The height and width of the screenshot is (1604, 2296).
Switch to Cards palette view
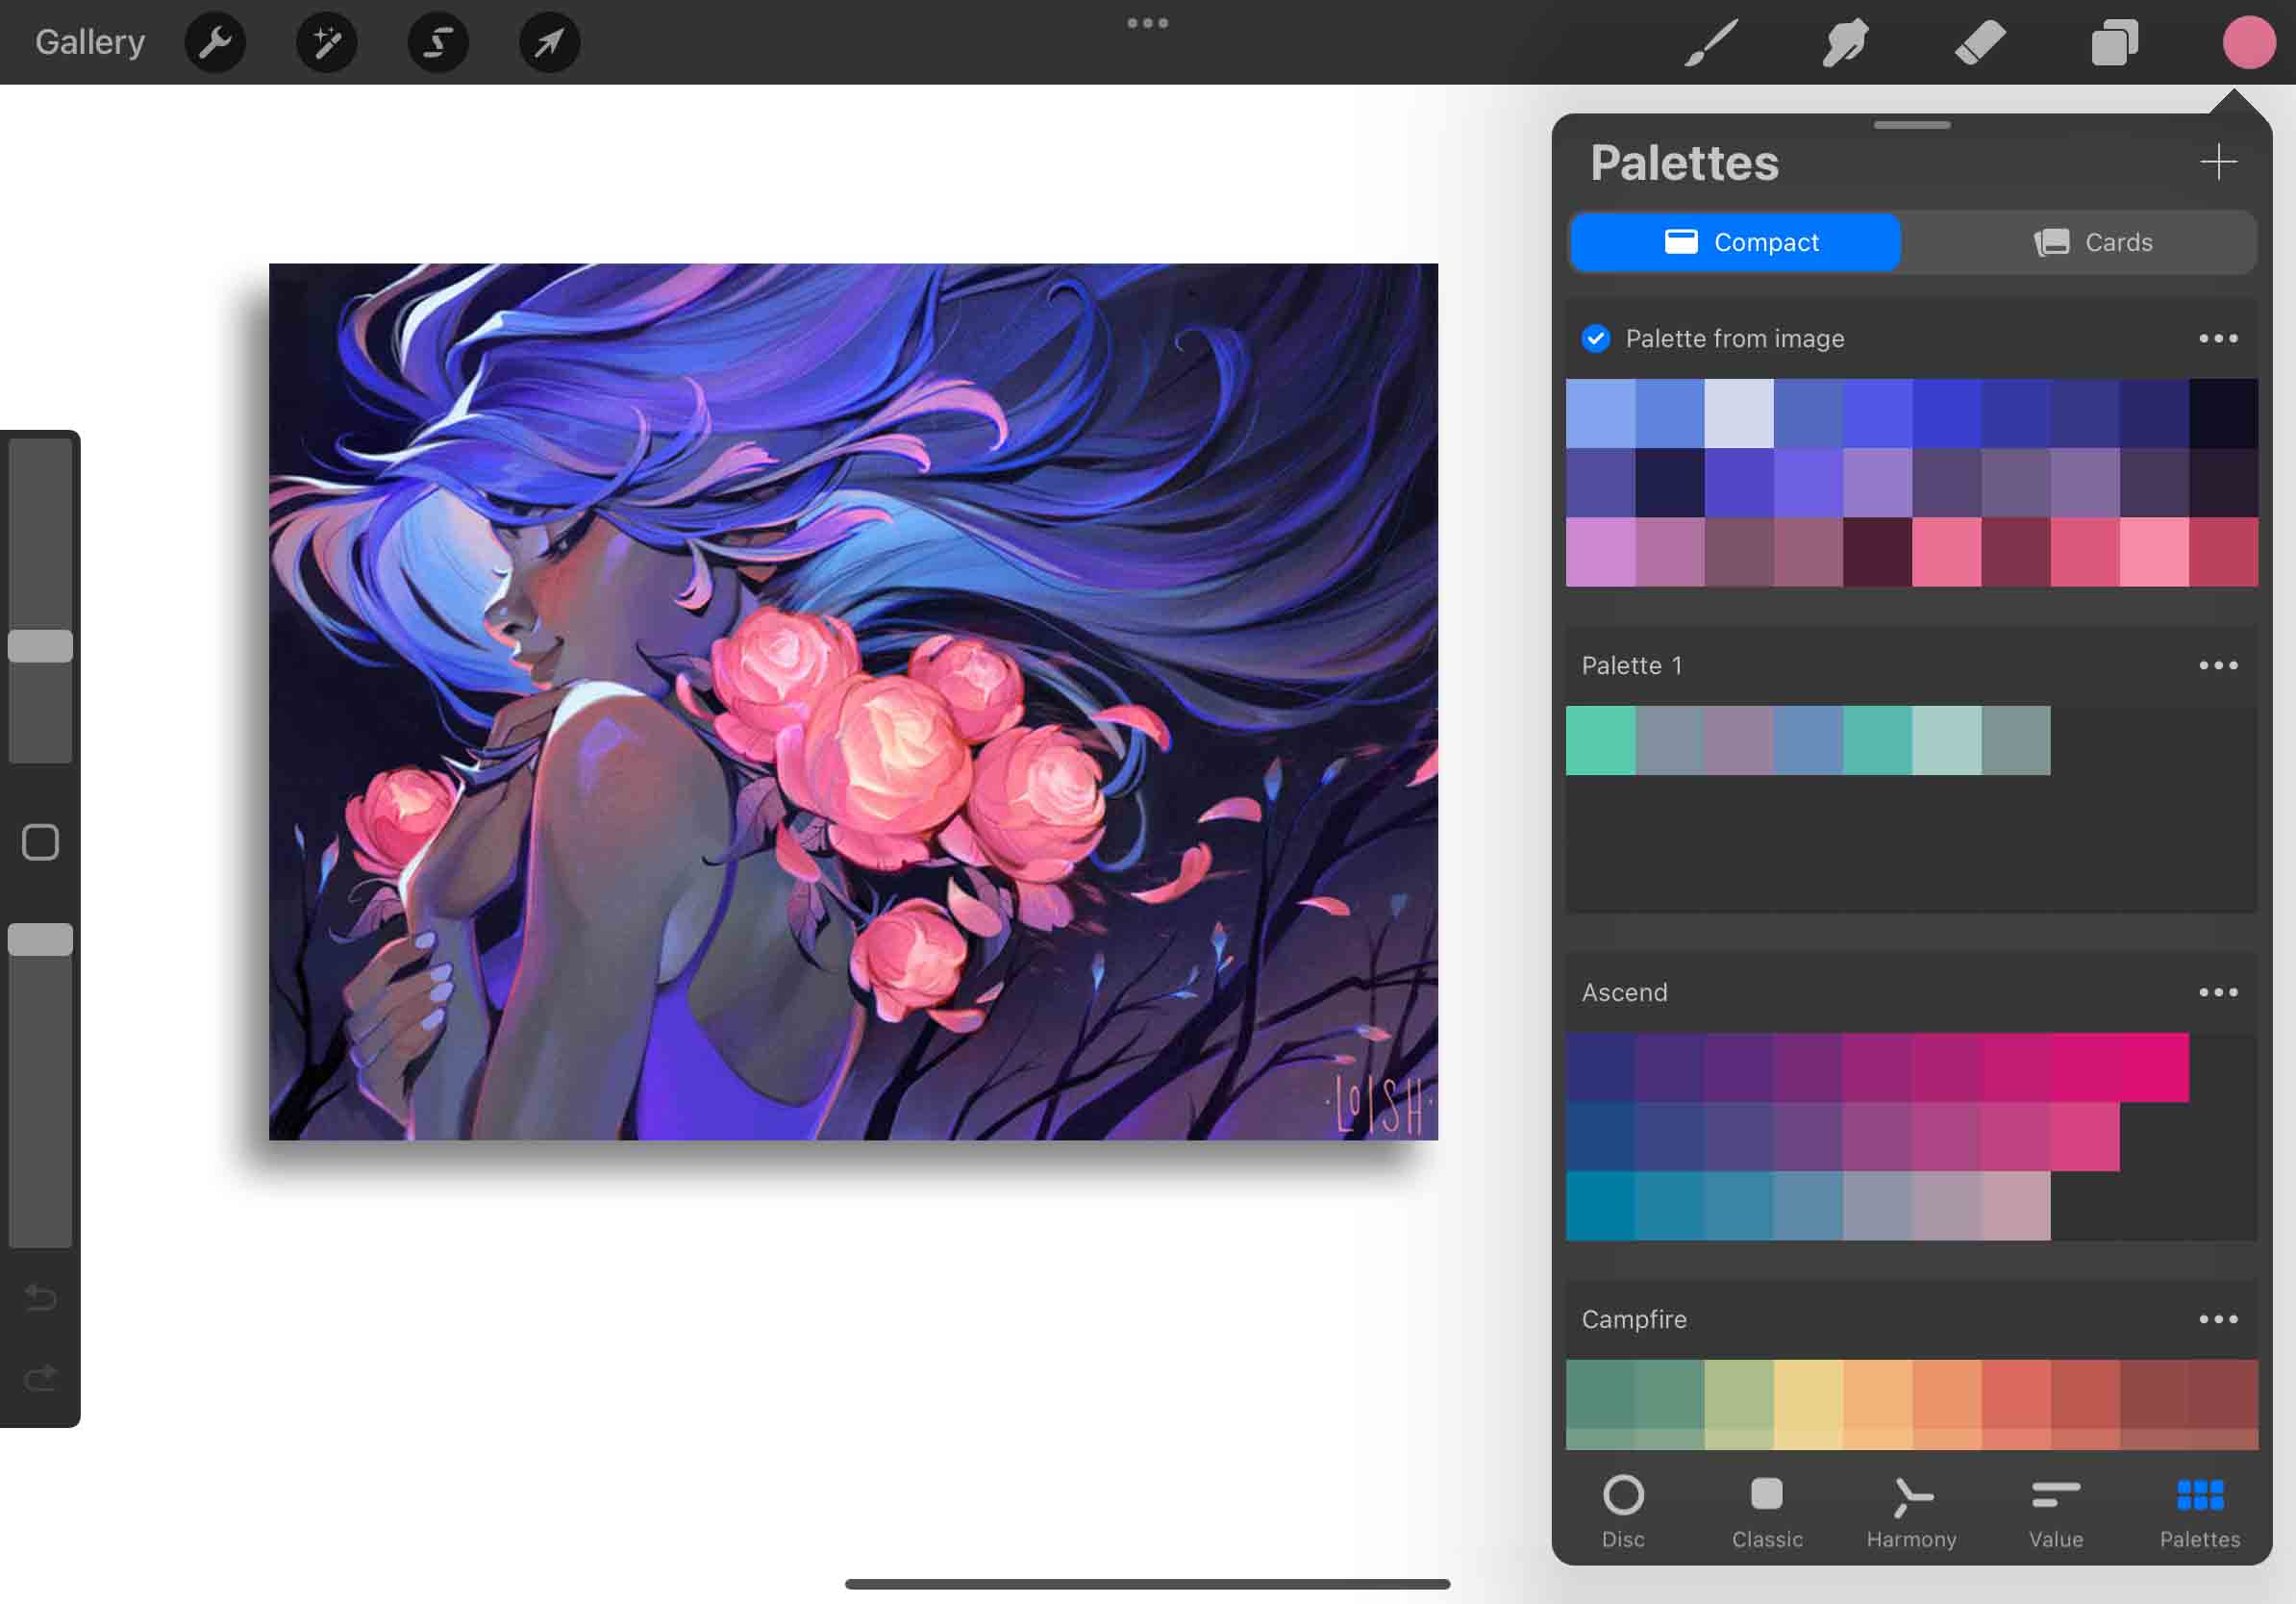click(x=2095, y=242)
